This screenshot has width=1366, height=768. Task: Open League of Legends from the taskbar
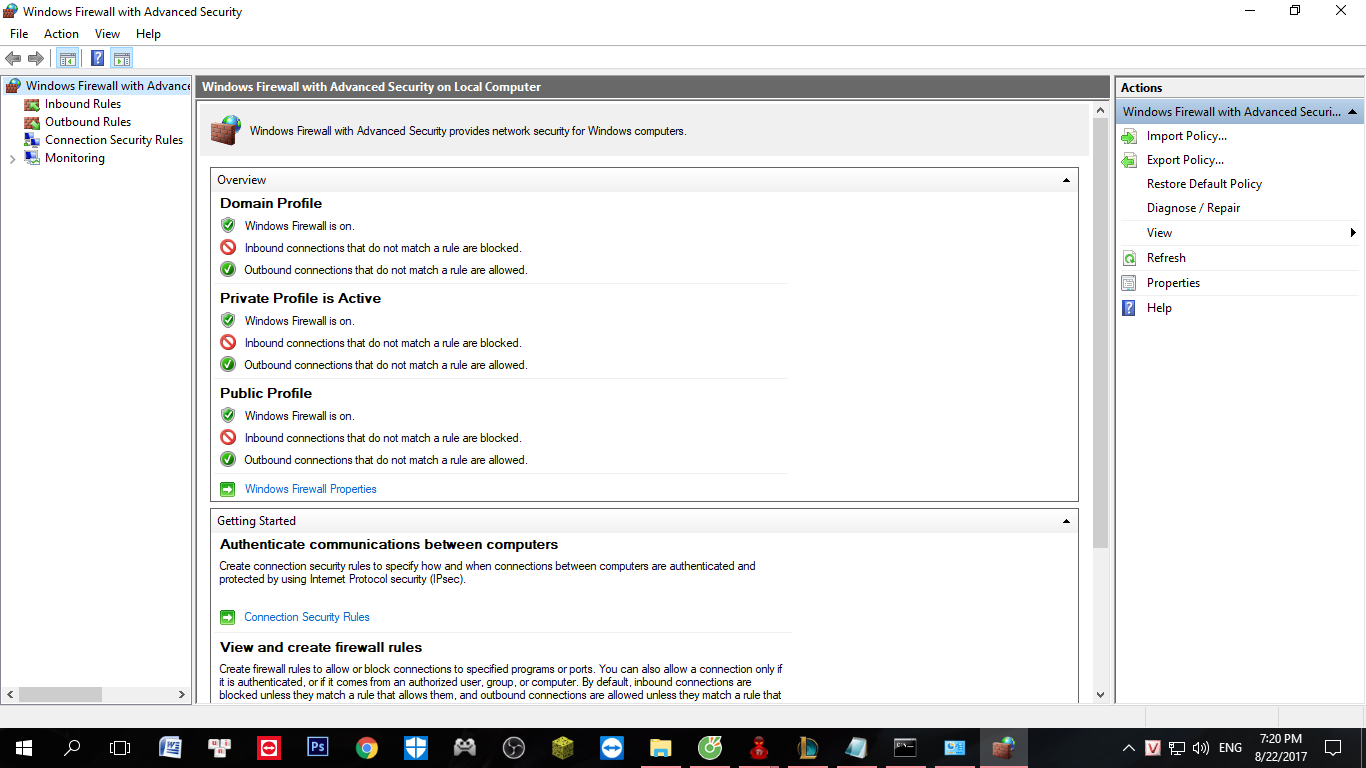(808, 747)
